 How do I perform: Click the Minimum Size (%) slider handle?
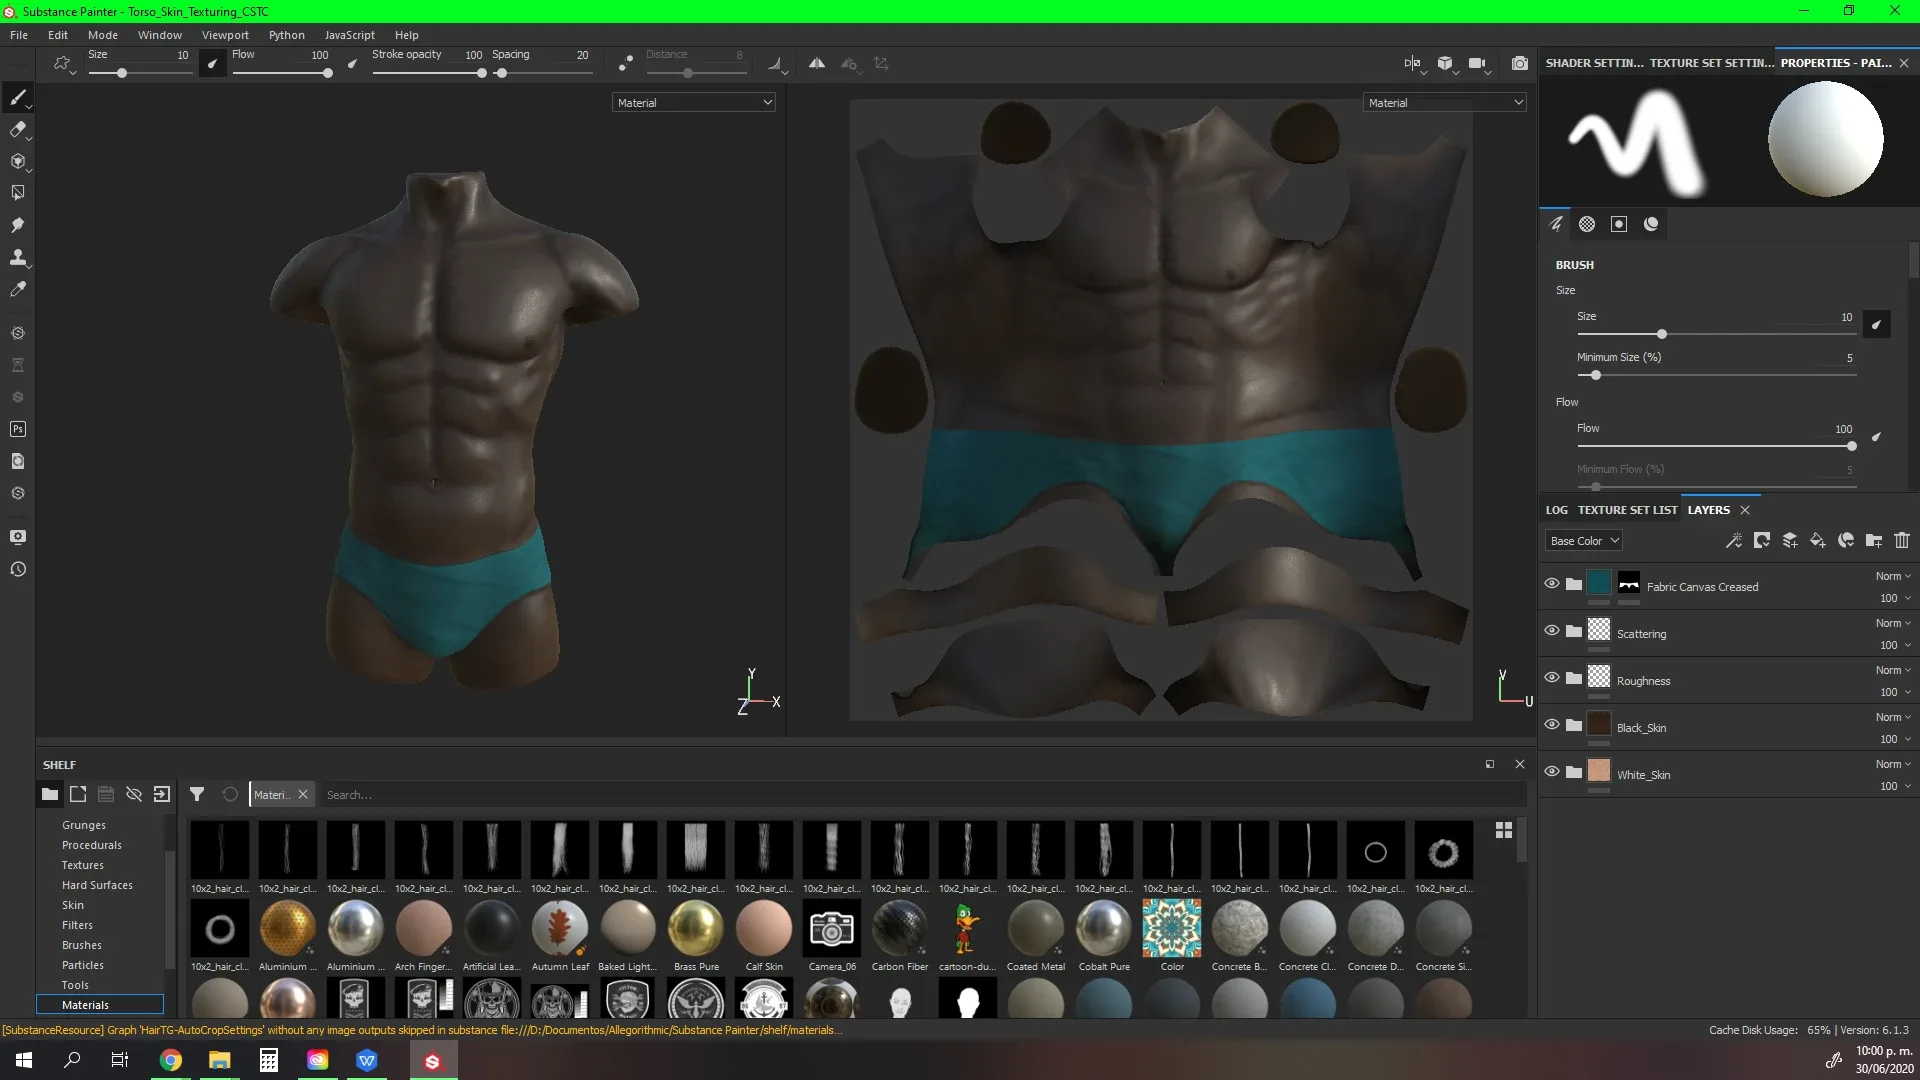coord(1596,375)
